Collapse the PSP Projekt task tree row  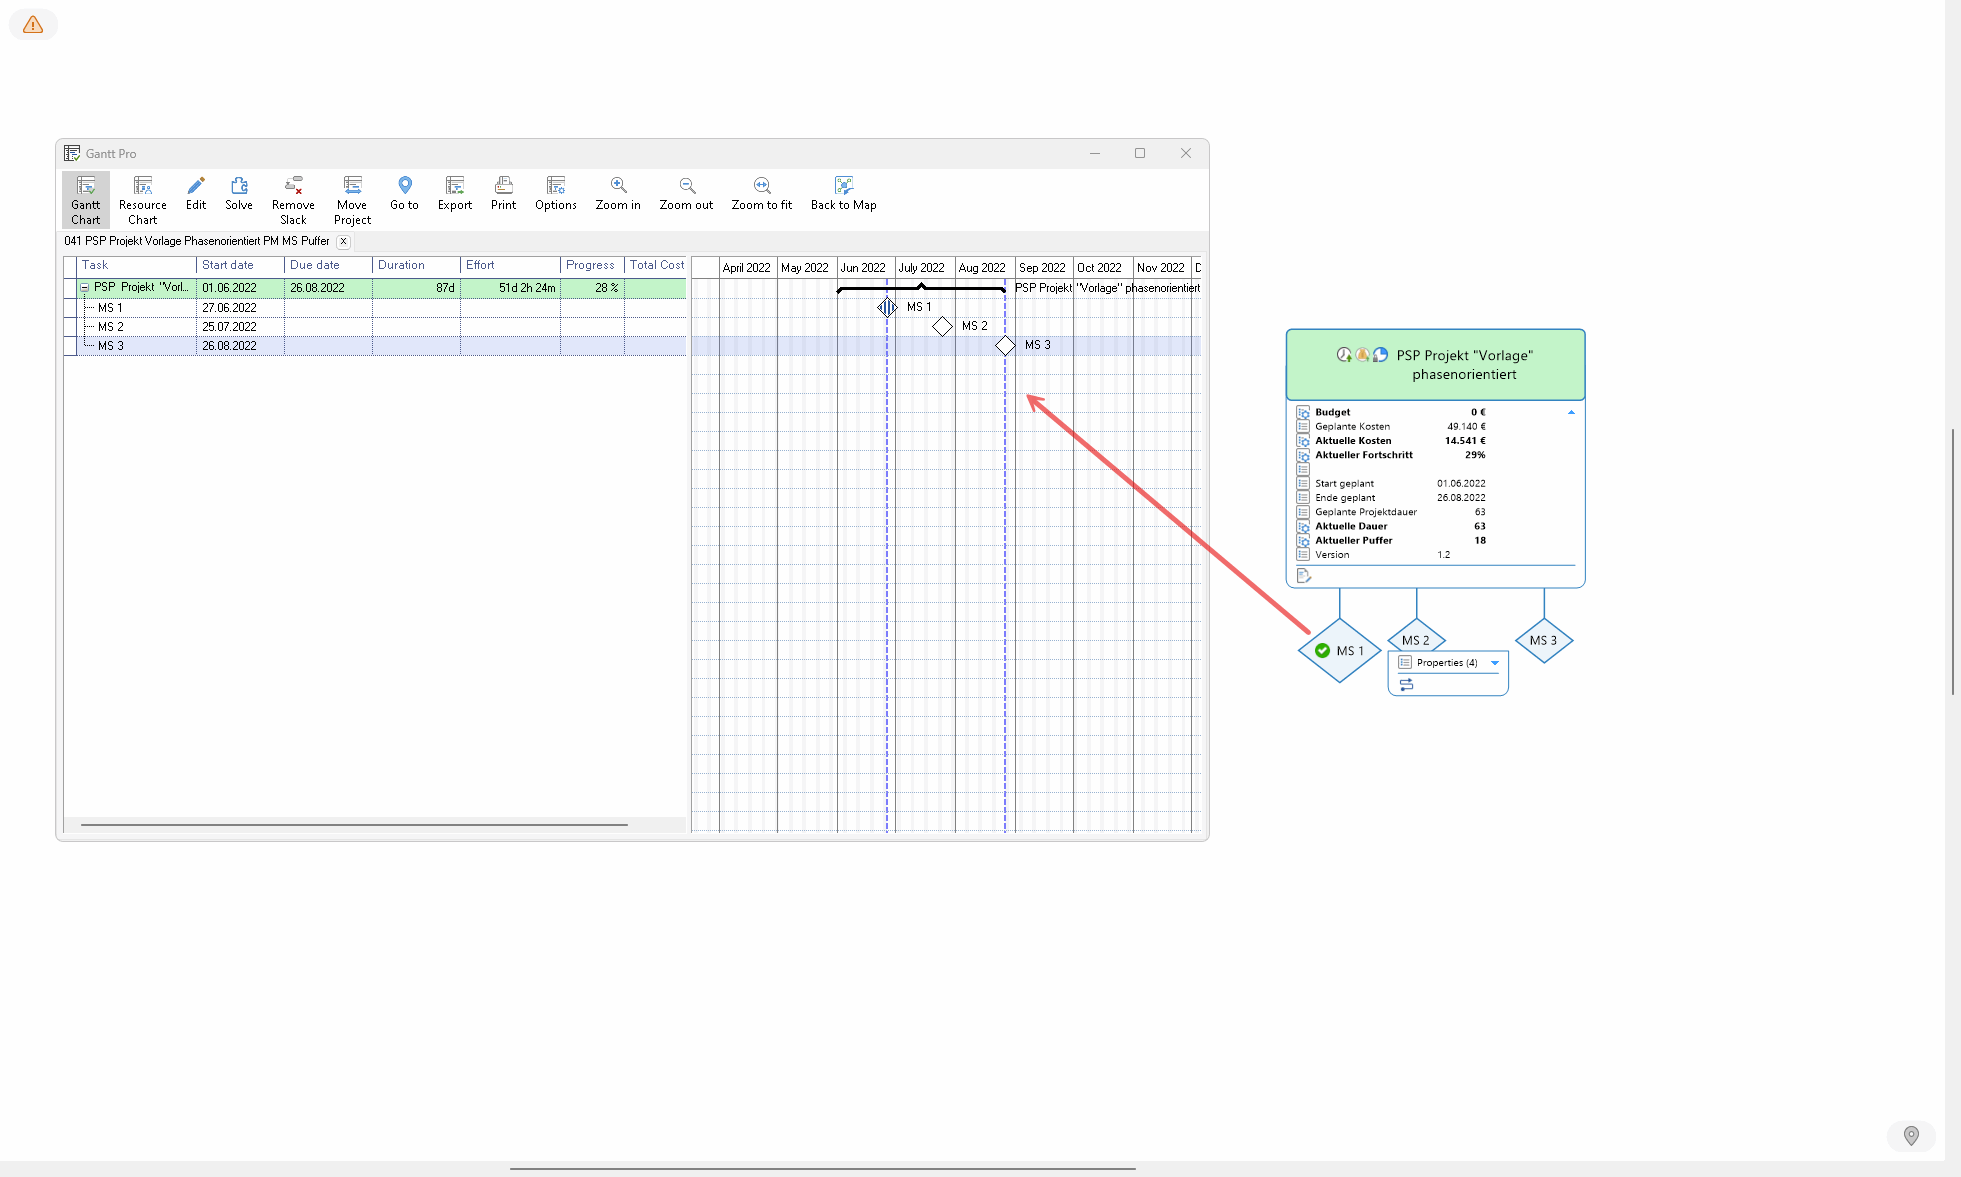click(85, 288)
